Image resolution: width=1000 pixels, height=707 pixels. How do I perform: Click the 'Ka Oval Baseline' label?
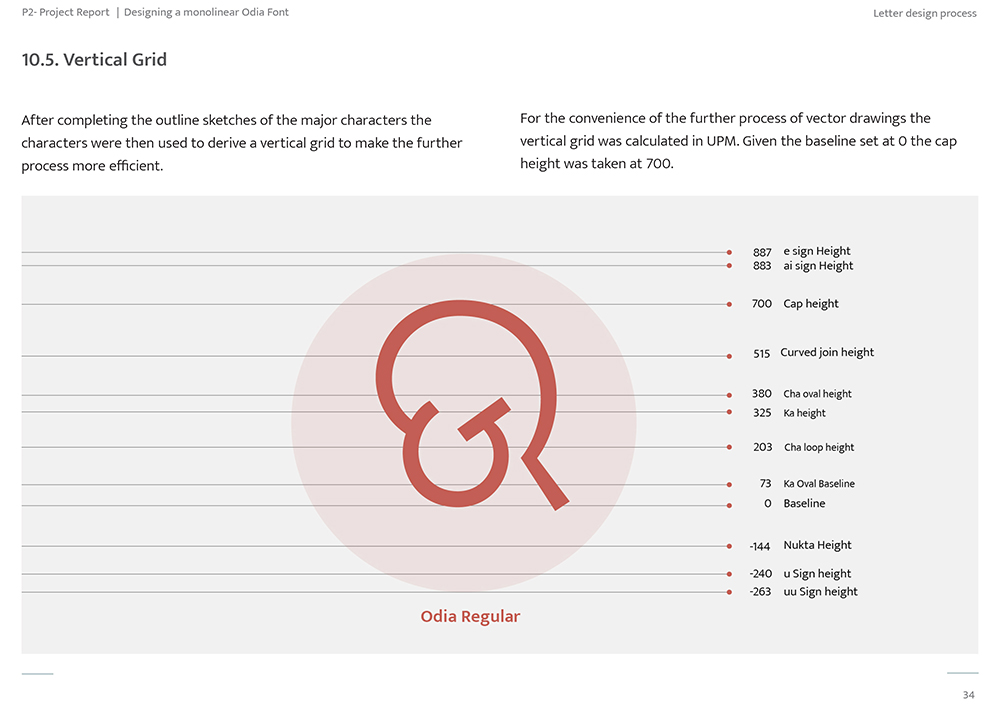pos(819,484)
